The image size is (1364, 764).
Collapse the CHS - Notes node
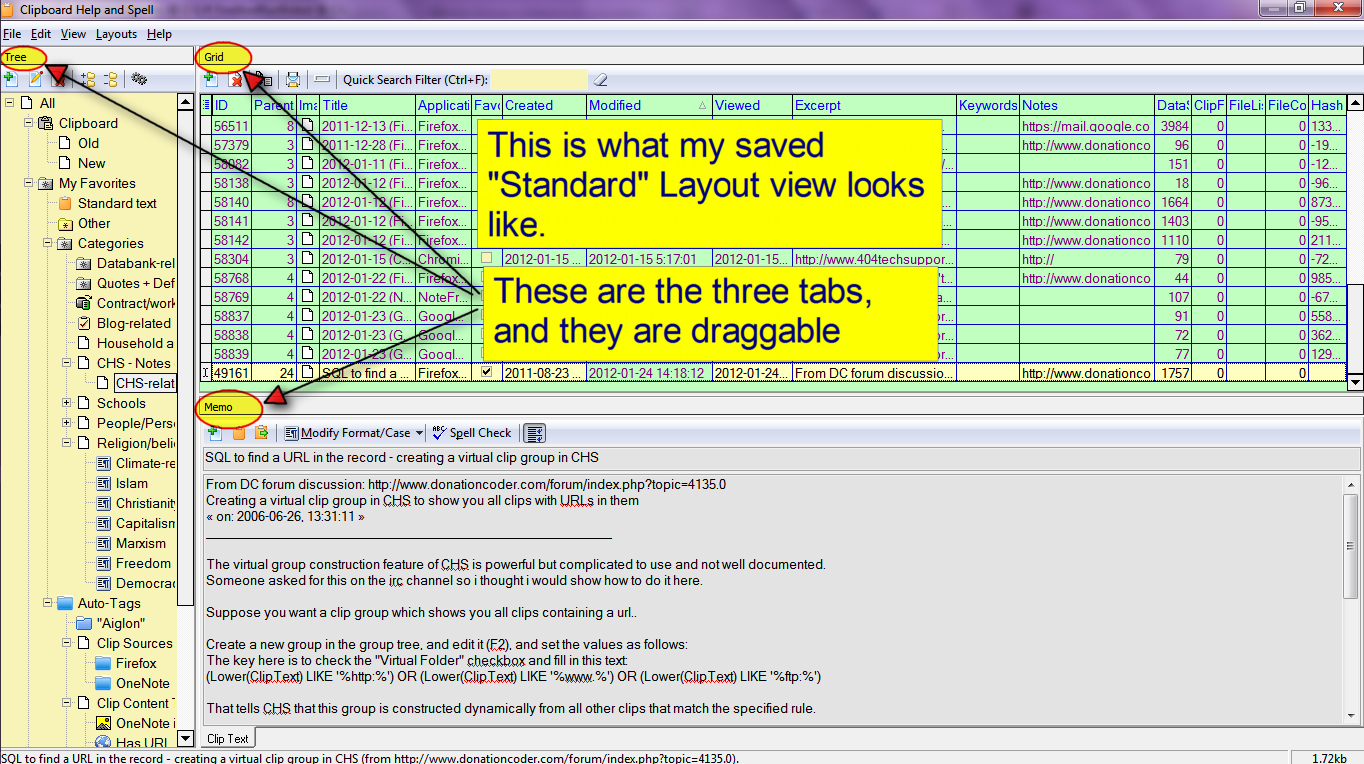tap(67, 363)
